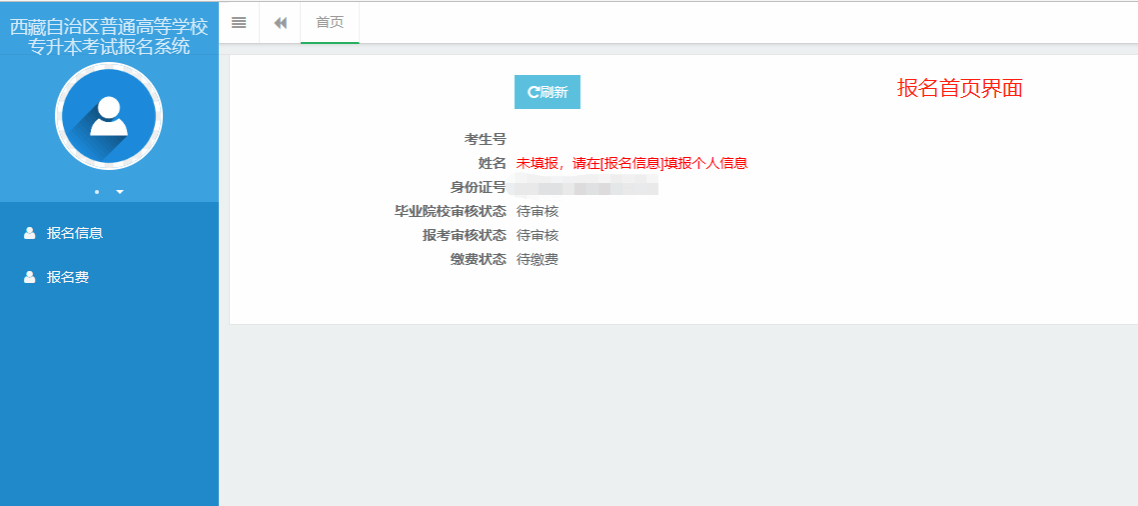This screenshot has height=506, width=1138.
Task: Click the hamburger menu icon in top bar
Action: (x=239, y=22)
